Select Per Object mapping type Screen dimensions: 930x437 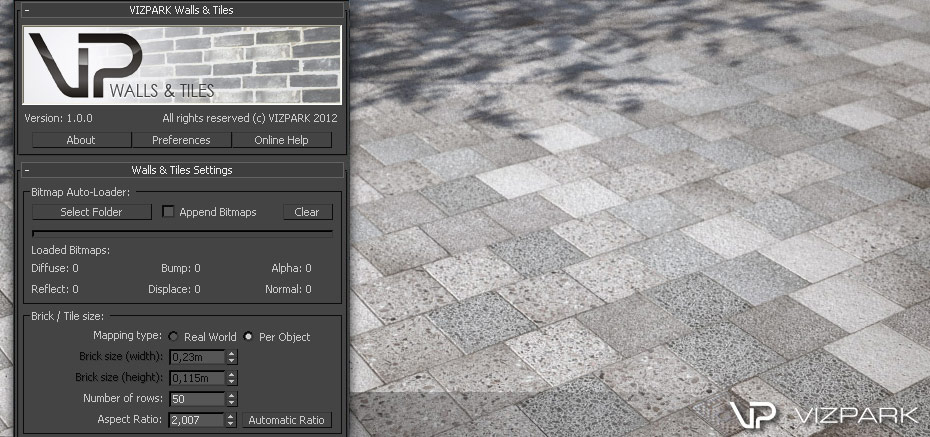click(248, 337)
